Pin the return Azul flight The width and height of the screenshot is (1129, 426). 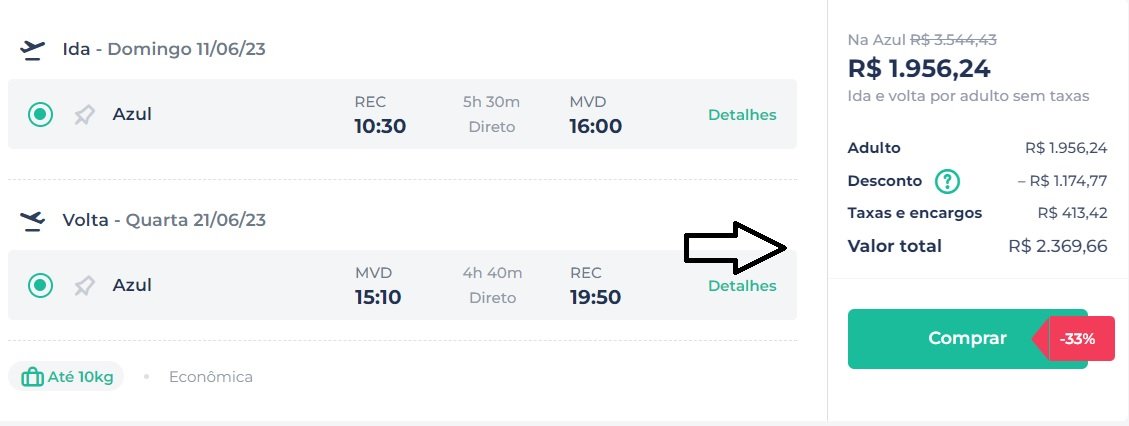[x=84, y=286]
